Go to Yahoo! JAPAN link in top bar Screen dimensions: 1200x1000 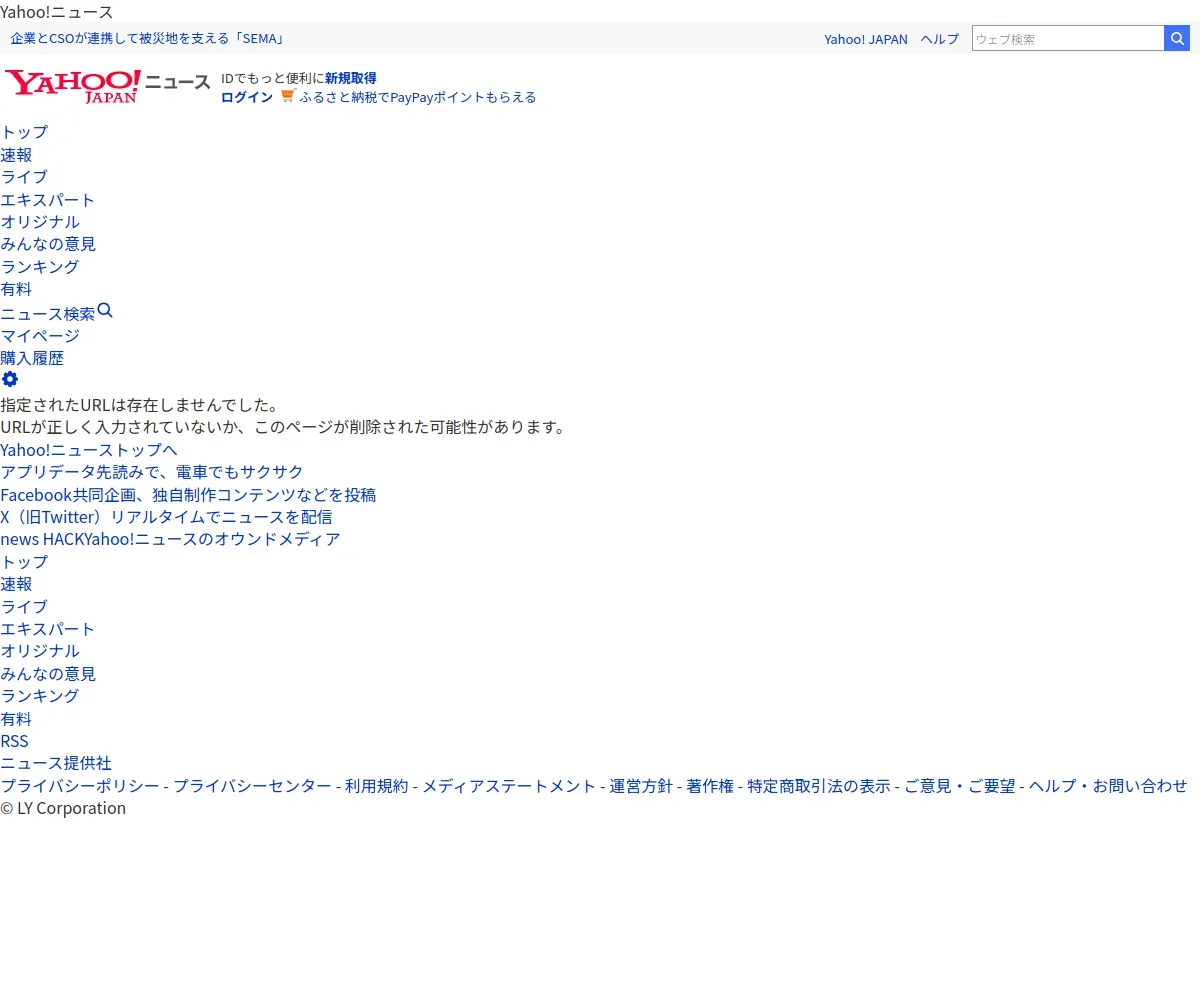pos(866,39)
